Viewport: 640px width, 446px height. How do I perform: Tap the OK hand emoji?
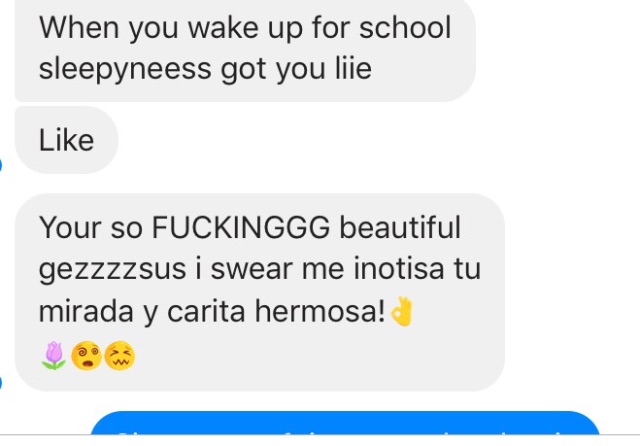point(402,311)
